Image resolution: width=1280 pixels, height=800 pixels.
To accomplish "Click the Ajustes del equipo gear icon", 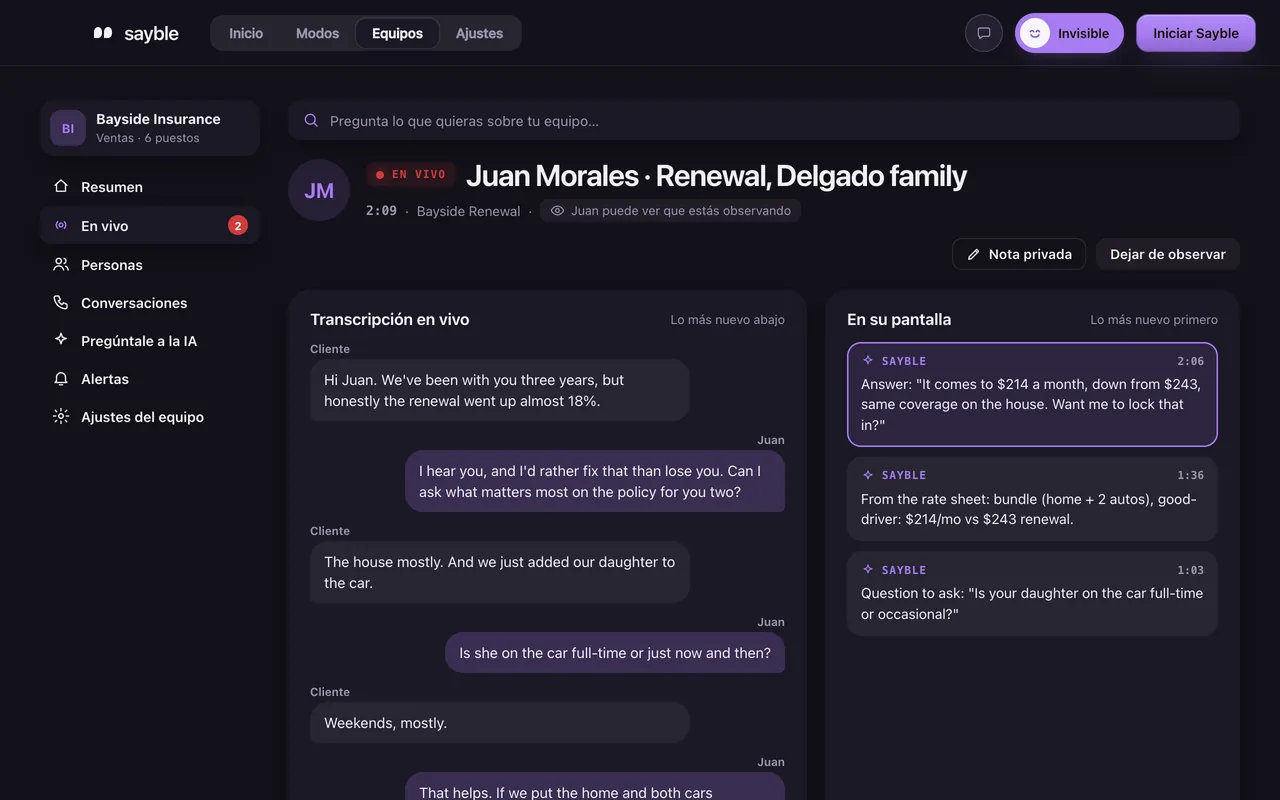I will [61, 417].
